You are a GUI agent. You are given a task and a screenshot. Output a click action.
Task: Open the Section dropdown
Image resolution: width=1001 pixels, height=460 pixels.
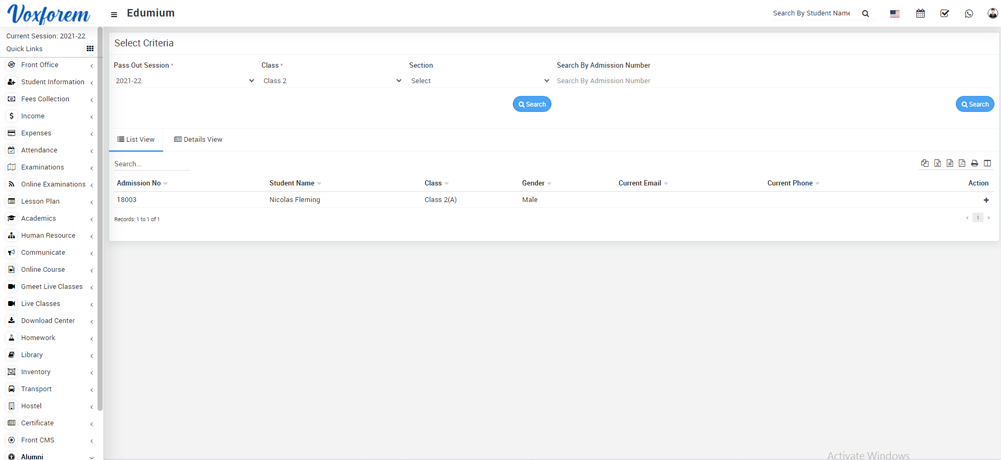tap(479, 81)
